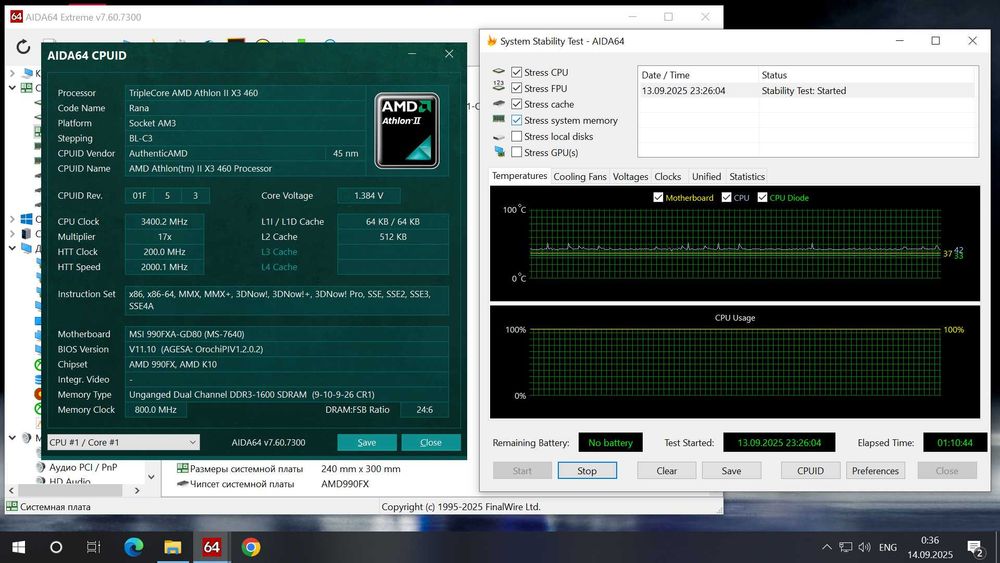Open the Clocks tab
This screenshot has width=1000, height=563.
click(x=668, y=177)
